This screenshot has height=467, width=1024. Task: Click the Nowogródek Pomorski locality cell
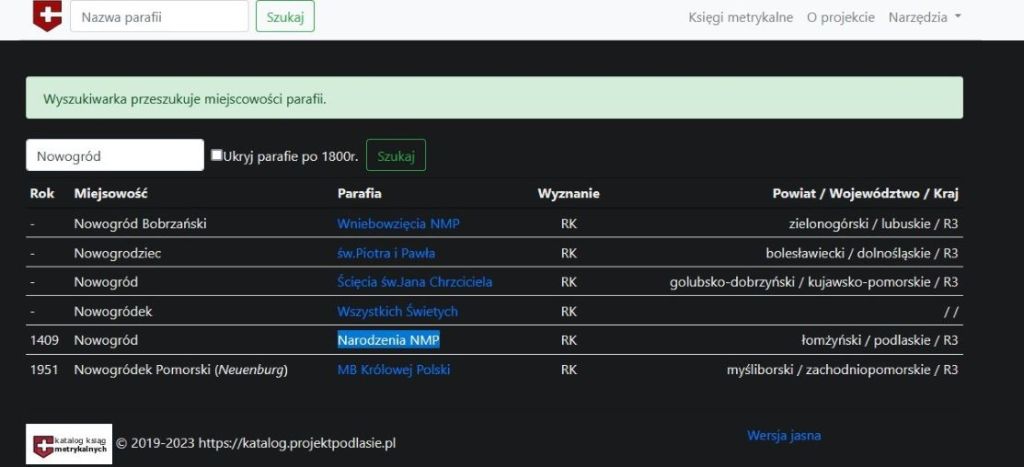[180, 370]
